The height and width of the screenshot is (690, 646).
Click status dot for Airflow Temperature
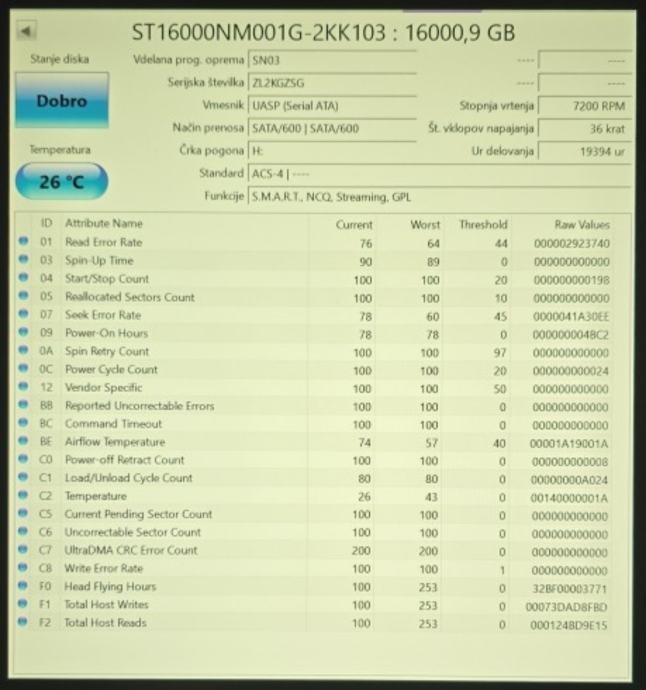pos(23,442)
